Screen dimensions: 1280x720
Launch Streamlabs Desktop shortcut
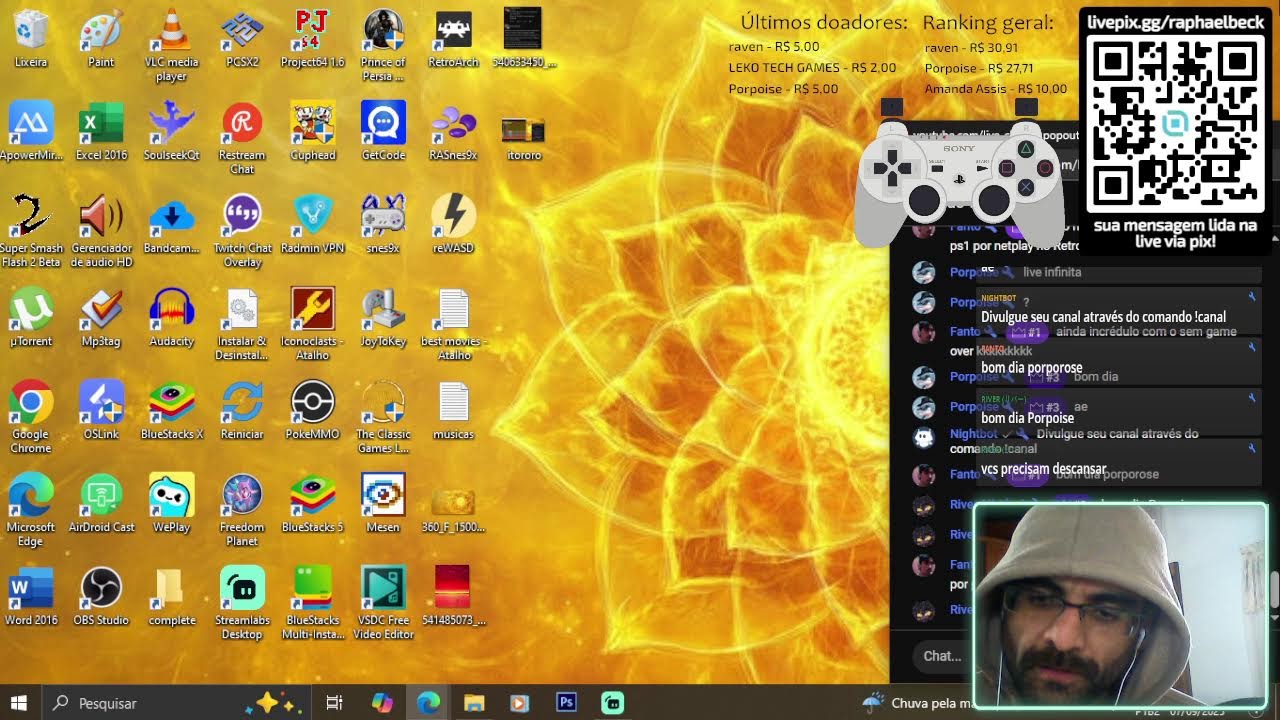pos(242,604)
